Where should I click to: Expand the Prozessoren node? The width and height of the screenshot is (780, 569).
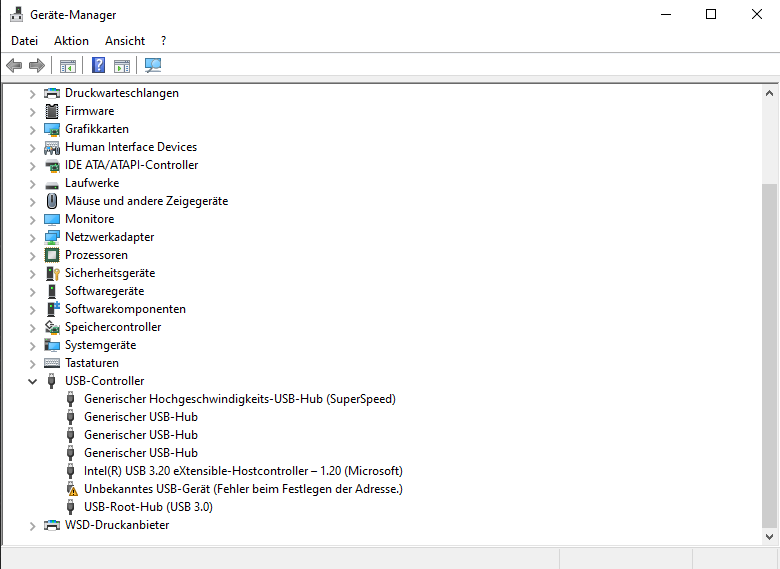pos(32,255)
